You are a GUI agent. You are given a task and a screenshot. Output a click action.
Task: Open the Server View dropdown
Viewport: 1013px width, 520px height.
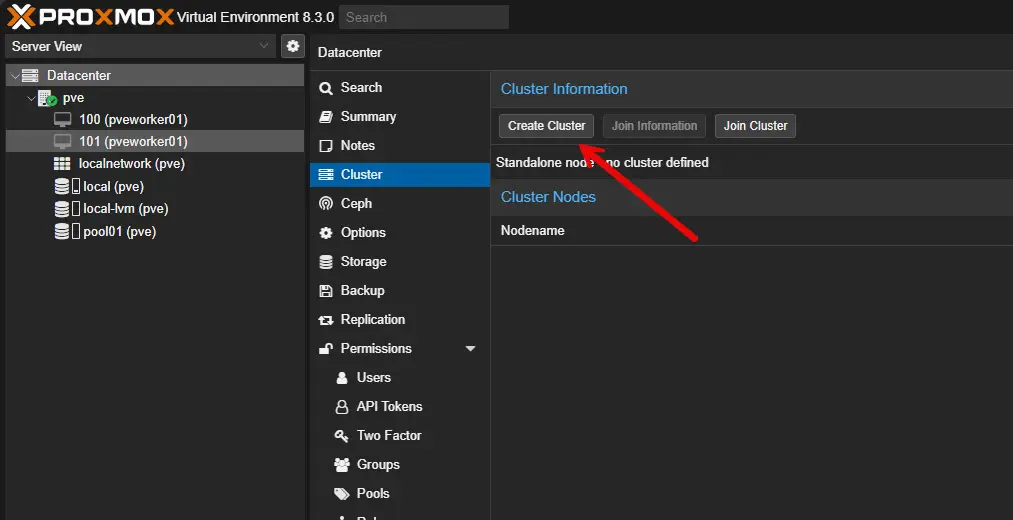point(264,46)
